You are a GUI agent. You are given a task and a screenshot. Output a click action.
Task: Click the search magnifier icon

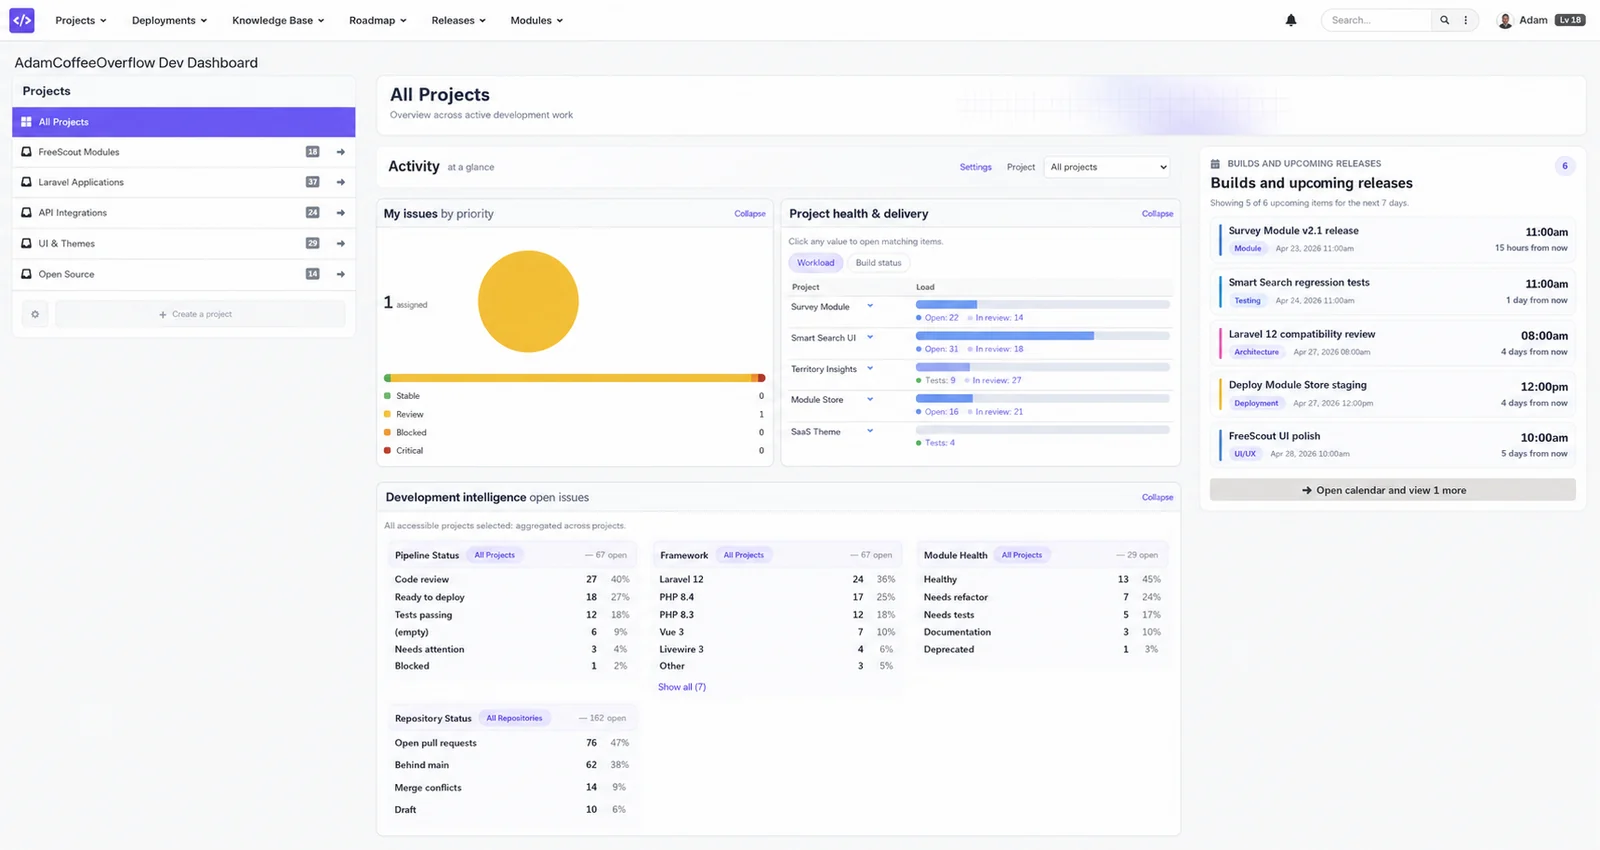(x=1444, y=20)
